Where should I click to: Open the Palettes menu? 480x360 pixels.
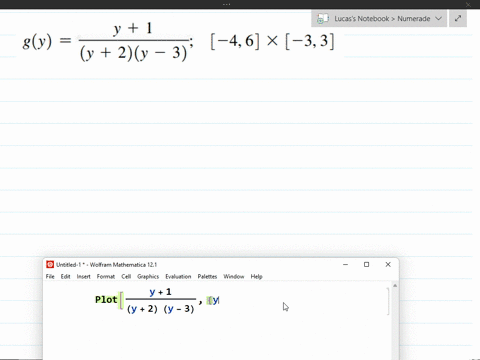207,276
